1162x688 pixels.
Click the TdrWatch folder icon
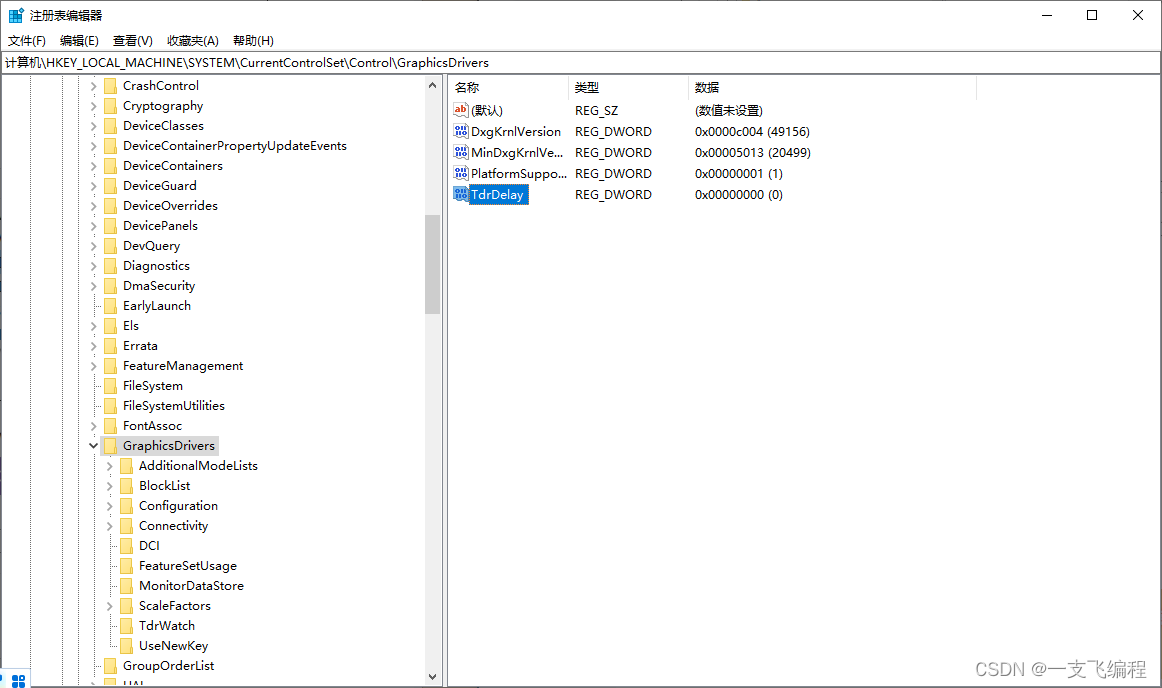coord(127,626)
